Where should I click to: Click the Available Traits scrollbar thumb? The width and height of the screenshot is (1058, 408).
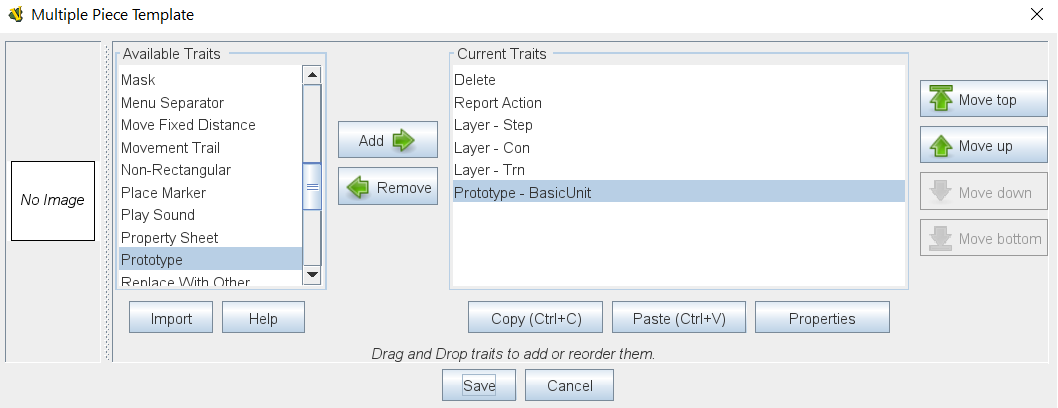[312, 187]
